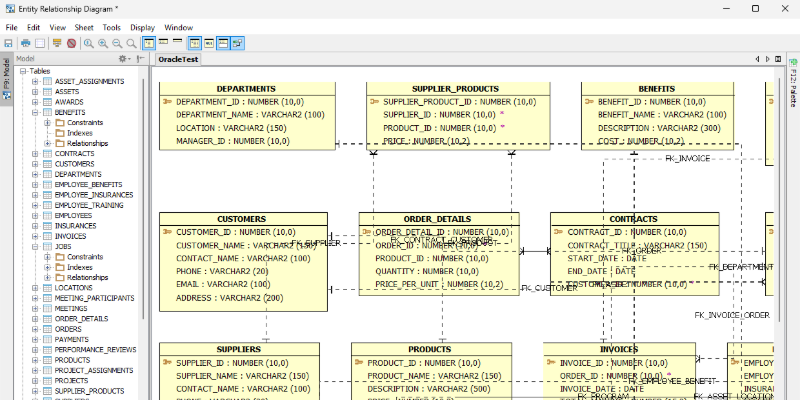Viewport: 800px width, 400px height.
Task: Click the previous tab left arrow
Action: click(x=758, y=59)
